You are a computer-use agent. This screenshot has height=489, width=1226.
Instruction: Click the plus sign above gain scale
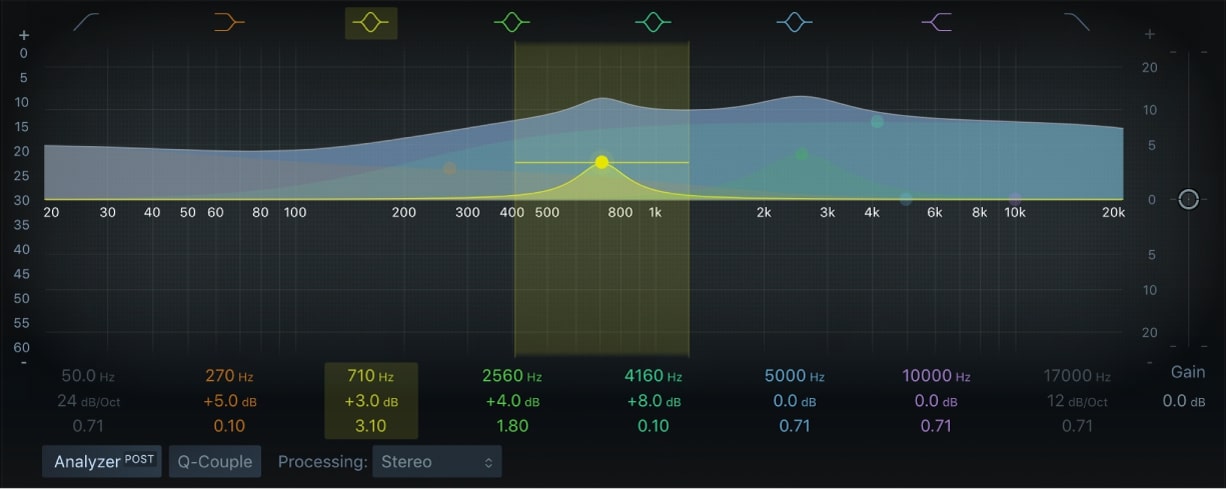pyautogui.click(x=1150, y=34)
